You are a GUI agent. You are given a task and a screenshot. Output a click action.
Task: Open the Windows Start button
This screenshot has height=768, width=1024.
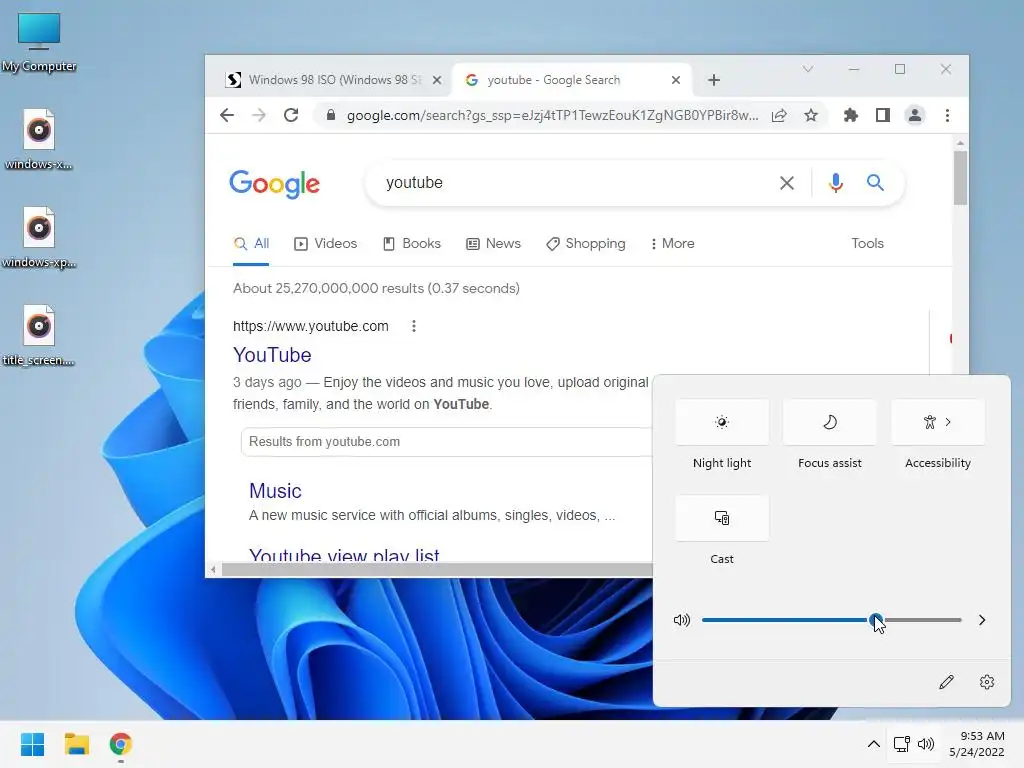[x=32, y=744]
